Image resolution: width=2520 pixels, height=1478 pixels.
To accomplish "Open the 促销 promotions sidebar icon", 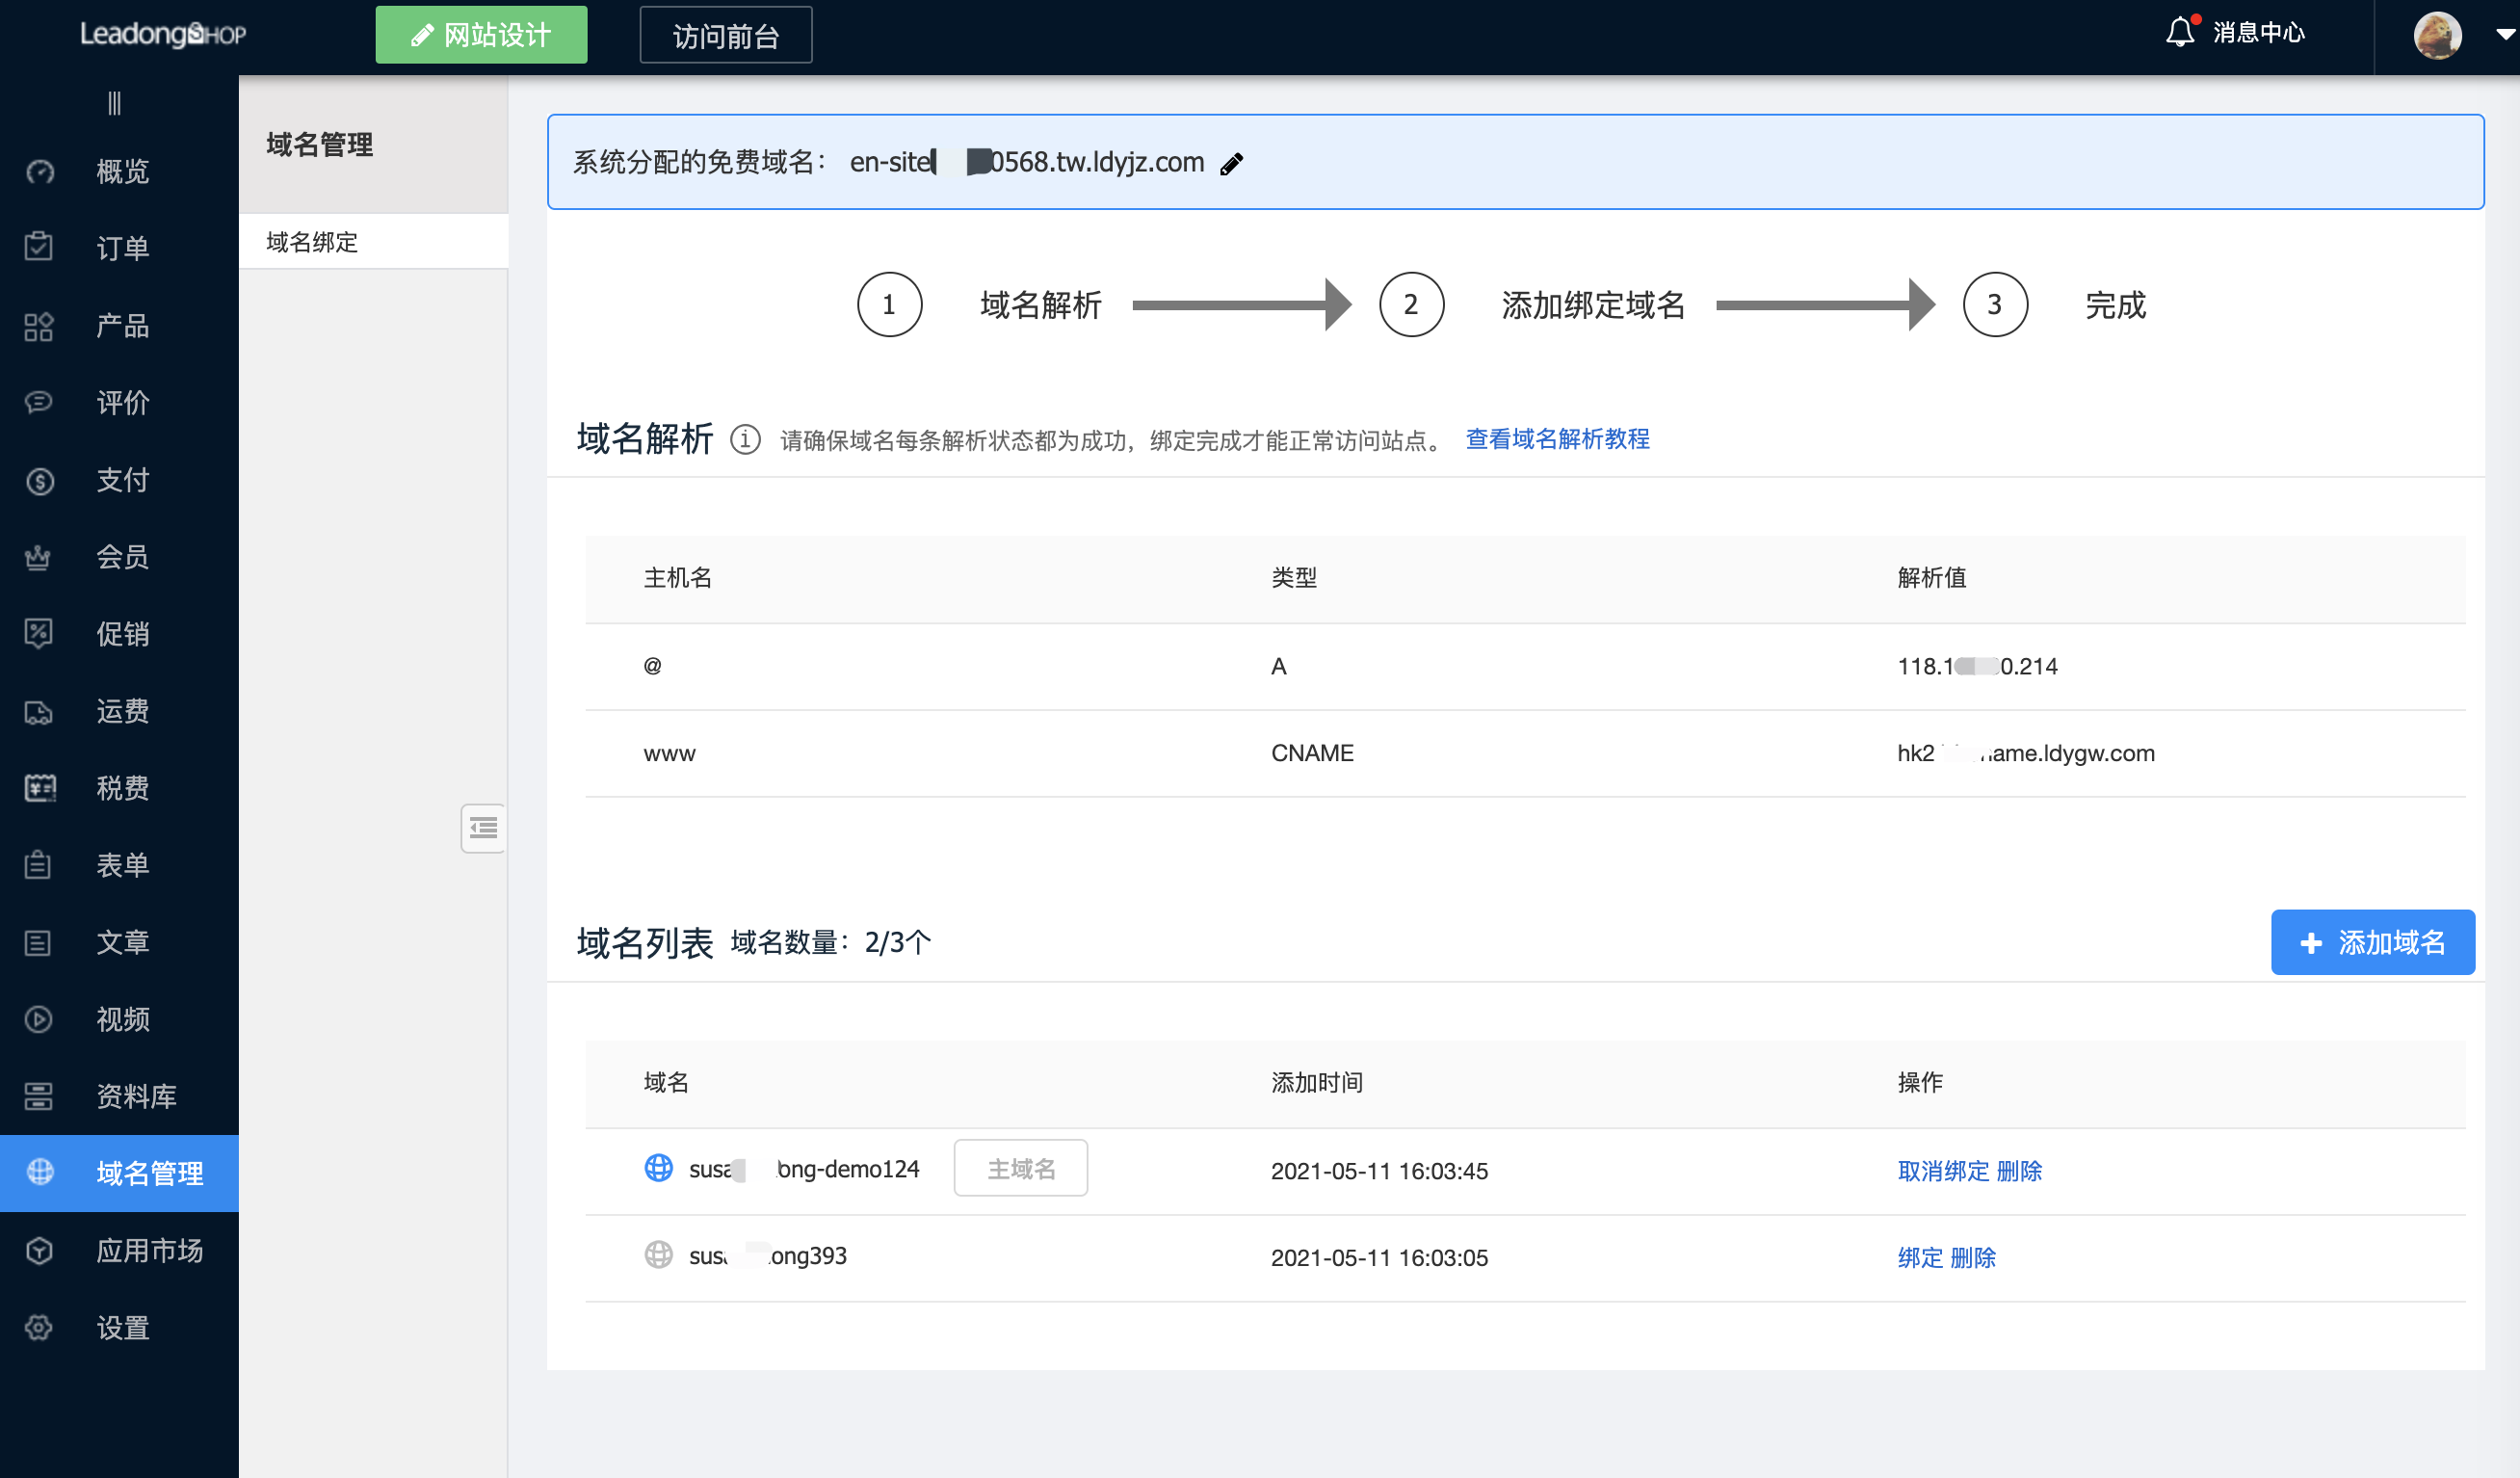I will tap(38, 634).
